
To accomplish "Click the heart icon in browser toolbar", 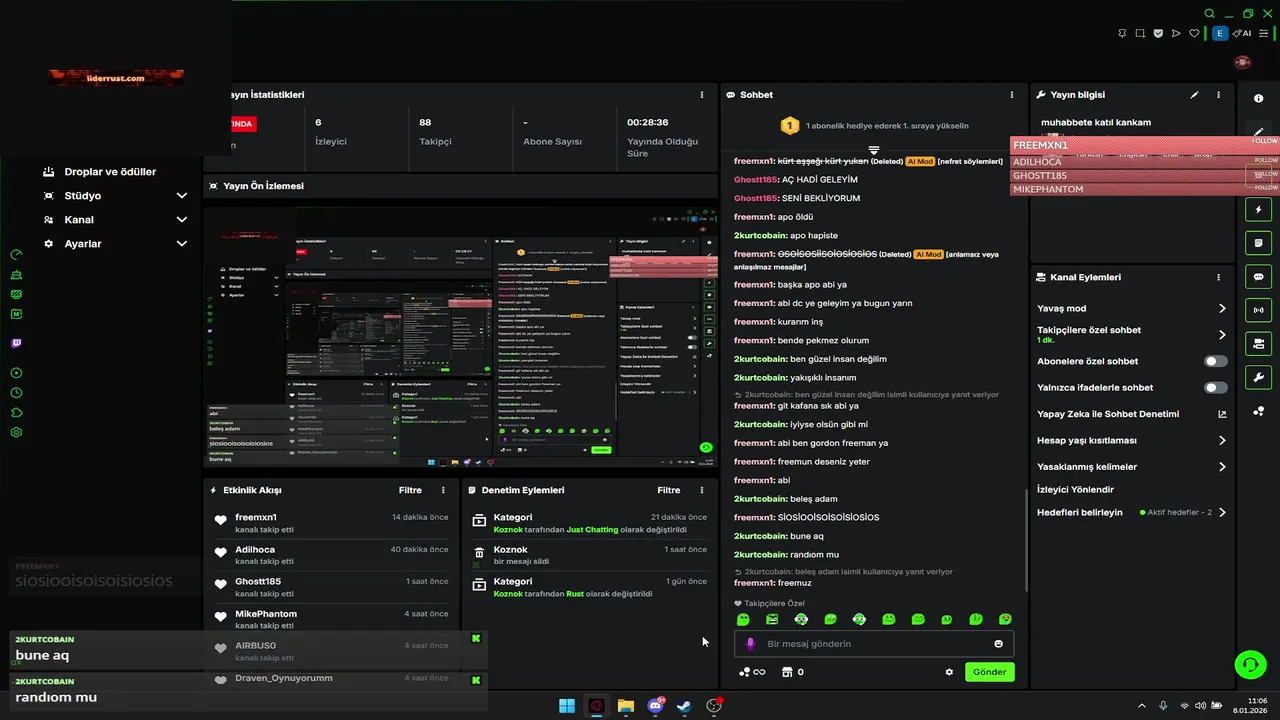I will coord(1194,33).
